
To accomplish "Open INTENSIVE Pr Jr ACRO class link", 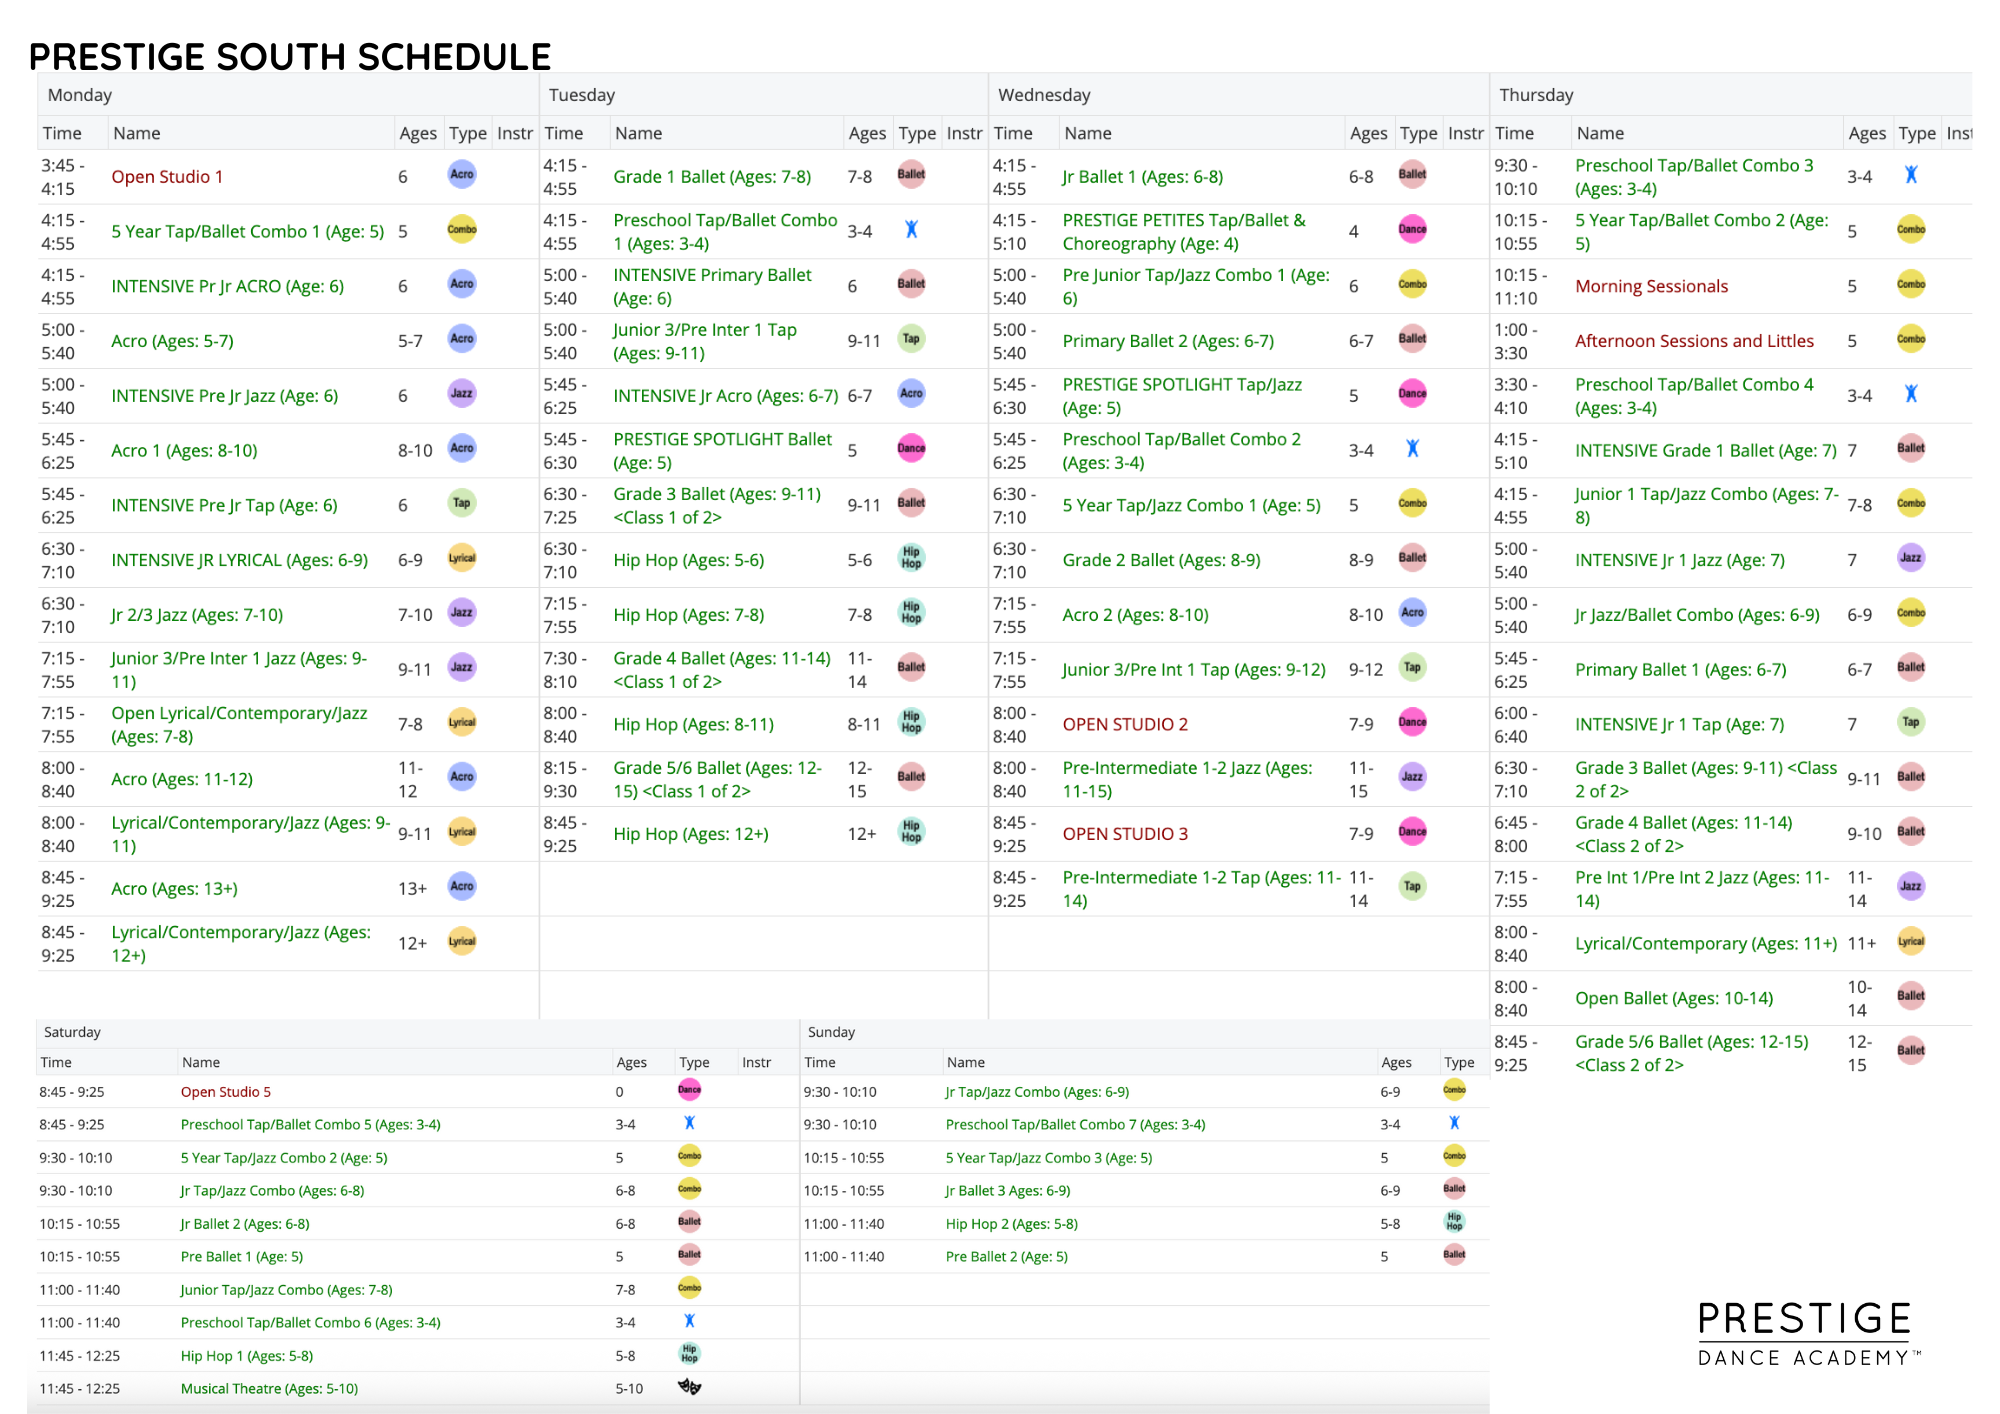I will pyautogui.click(x=227, y=287).
